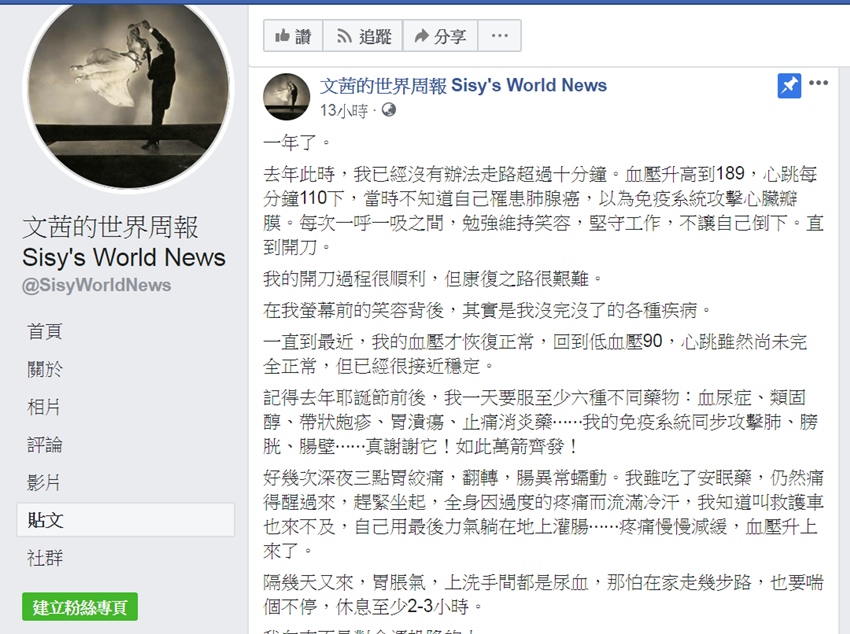
Task: Open the post author's small profile picture
Action: point(286,96)
